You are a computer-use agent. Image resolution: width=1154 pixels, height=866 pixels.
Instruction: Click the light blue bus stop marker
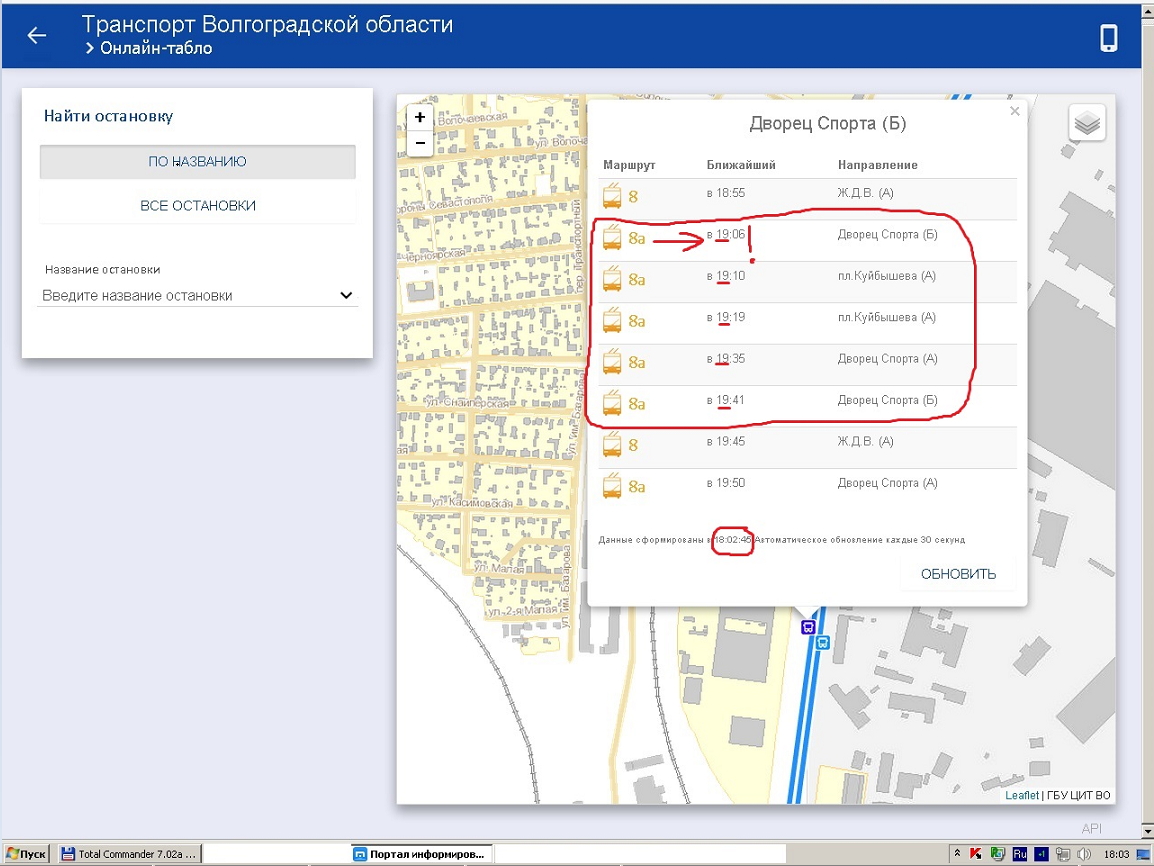pyautogui.click(x=822, y=643)
